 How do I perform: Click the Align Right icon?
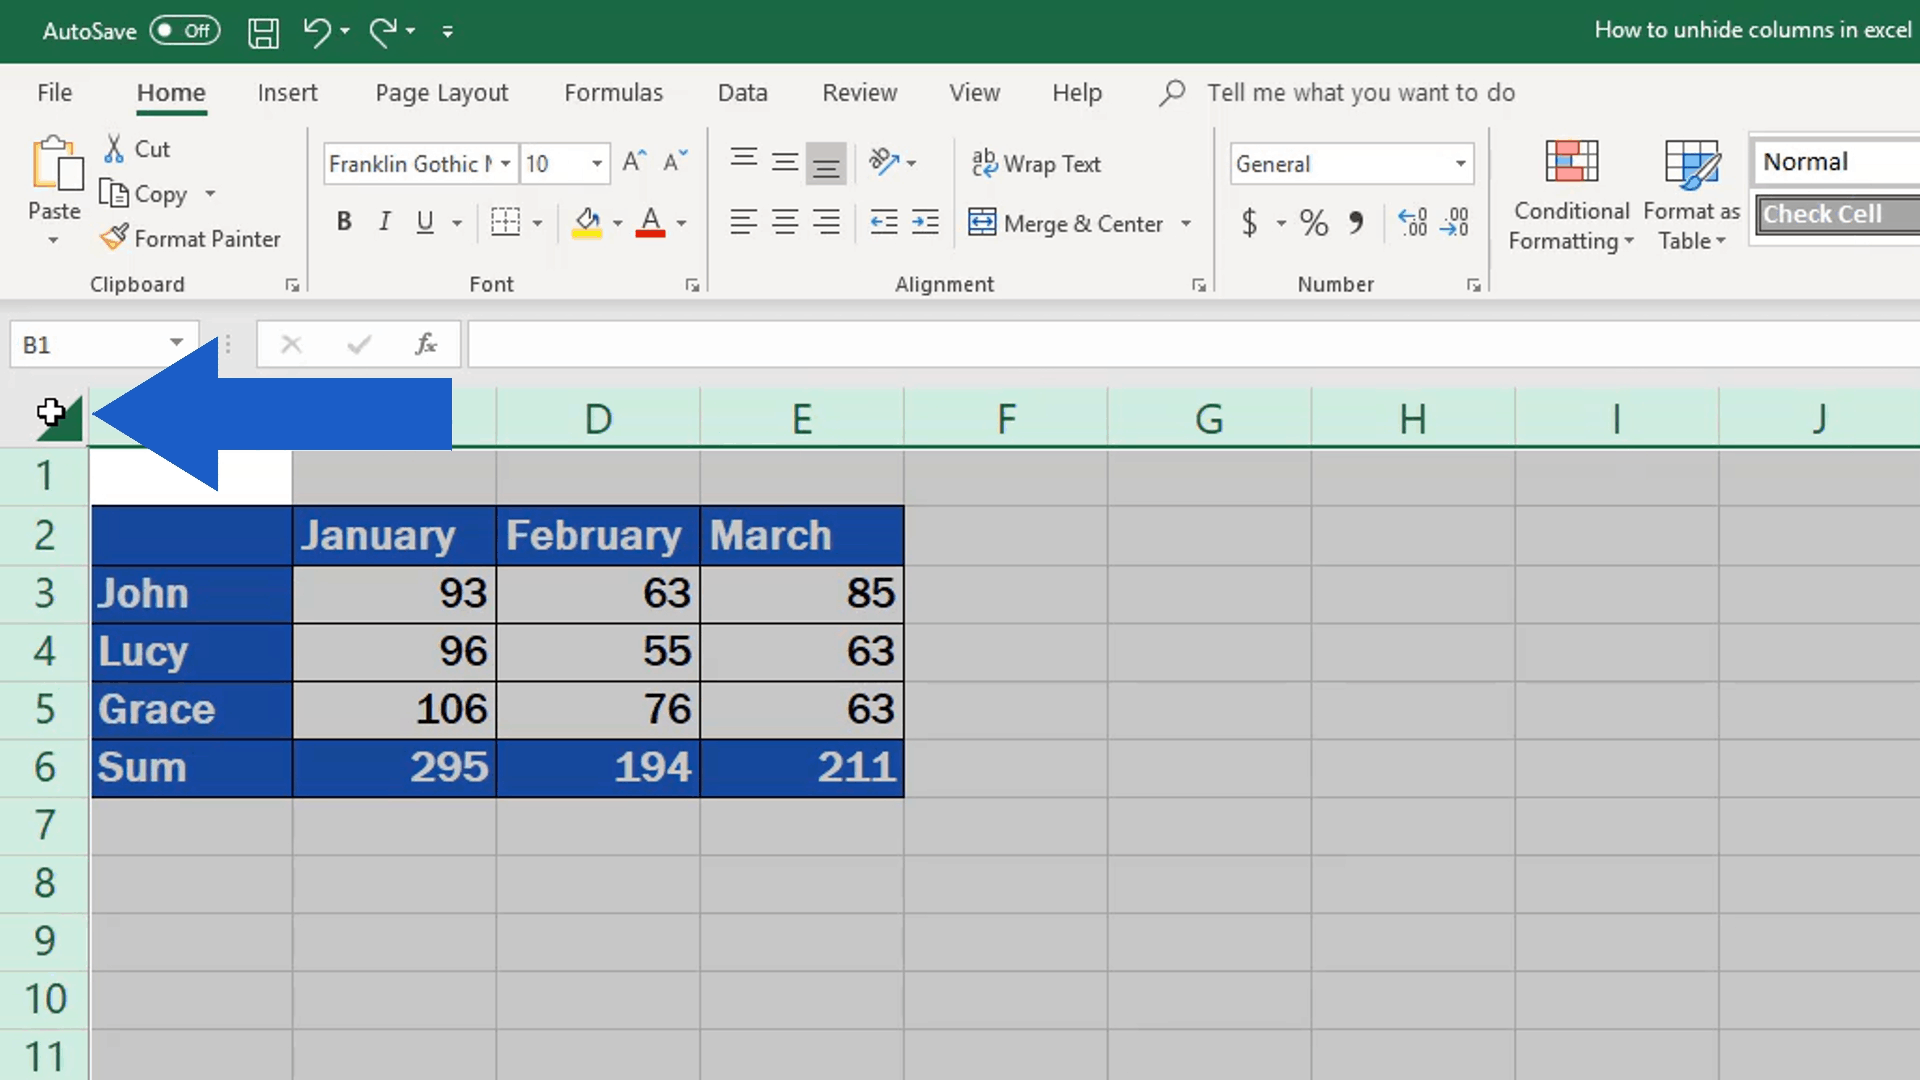coord(826,222)
